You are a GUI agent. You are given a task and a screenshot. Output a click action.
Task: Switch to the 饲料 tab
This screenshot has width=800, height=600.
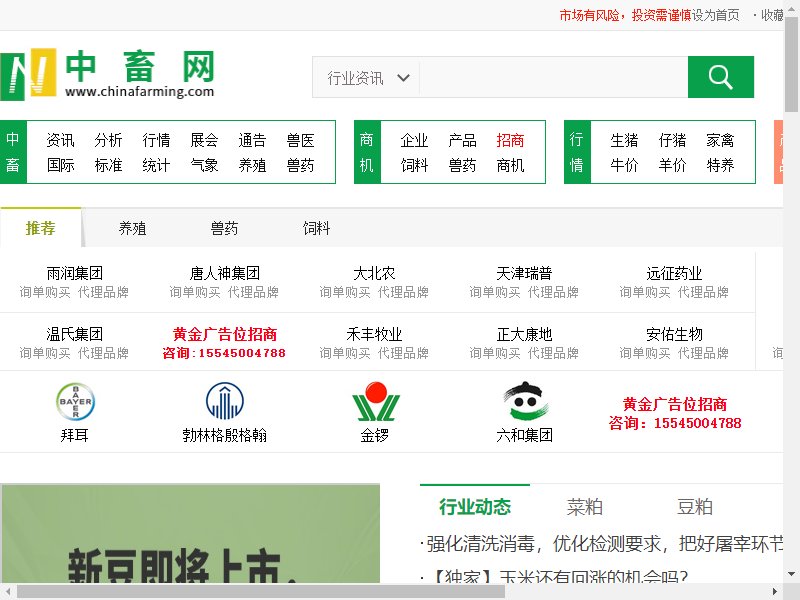tap(316, 228)
